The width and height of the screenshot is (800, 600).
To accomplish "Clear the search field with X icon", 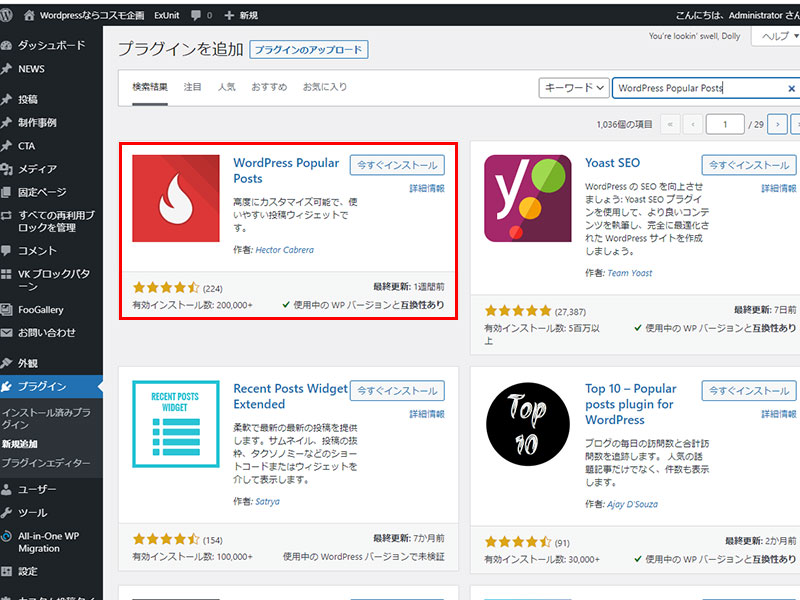I will tap(791, 88).
